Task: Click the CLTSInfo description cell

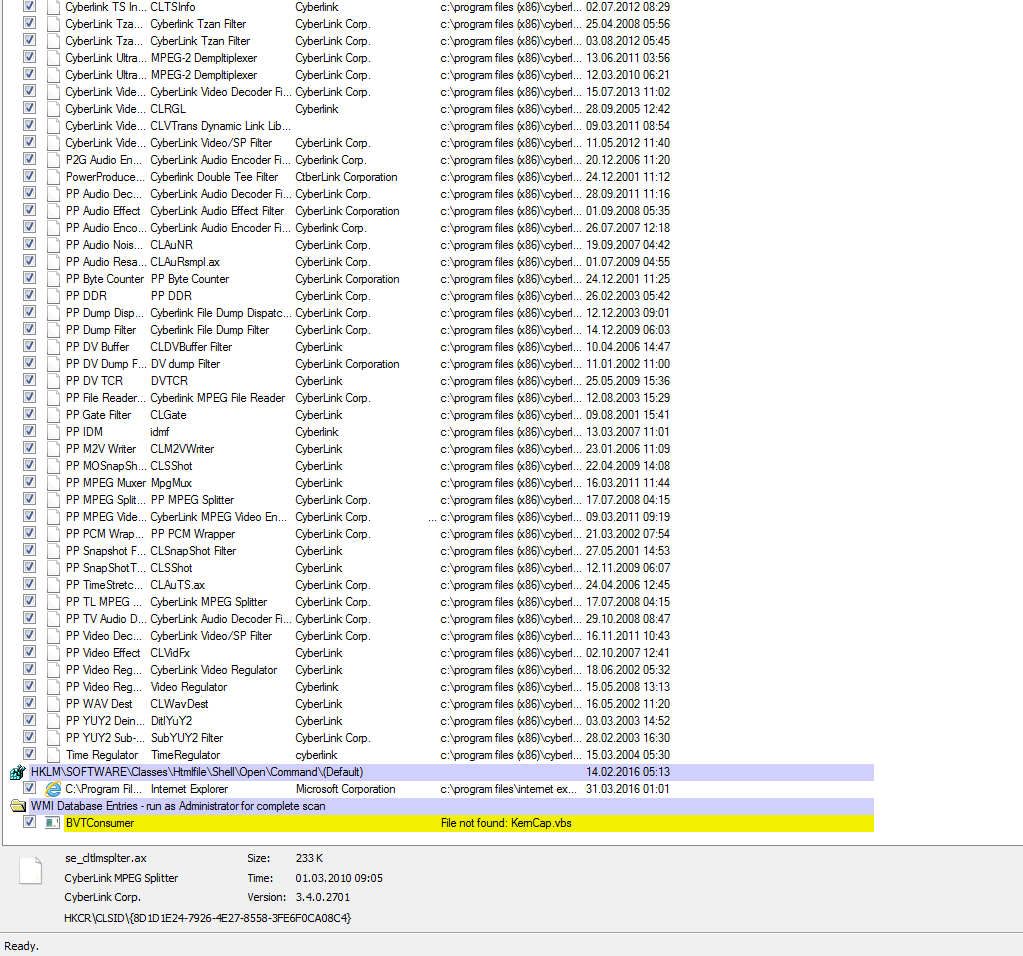Action: pyautogui.click(x=173, y=7)
